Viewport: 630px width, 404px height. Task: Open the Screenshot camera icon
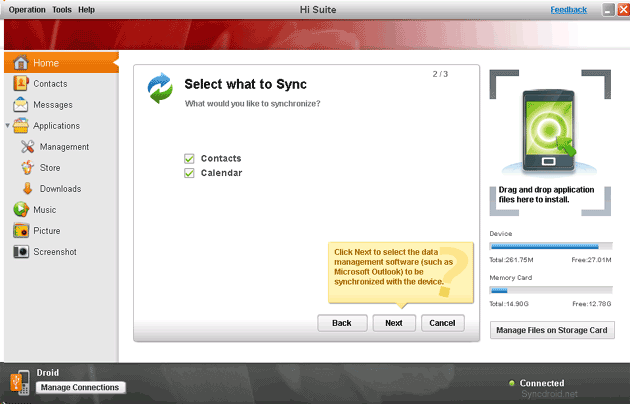coord(21,252)
